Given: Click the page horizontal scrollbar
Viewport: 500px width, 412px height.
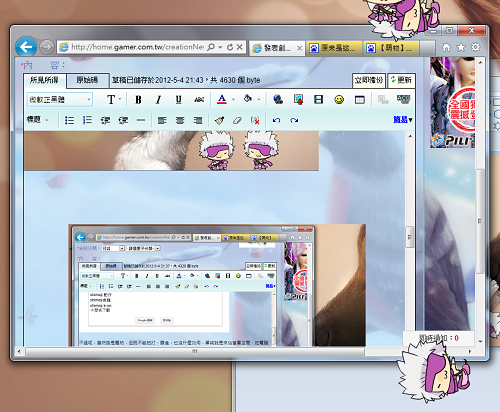Looking at the screenshot, I should (x=195, y=351).
